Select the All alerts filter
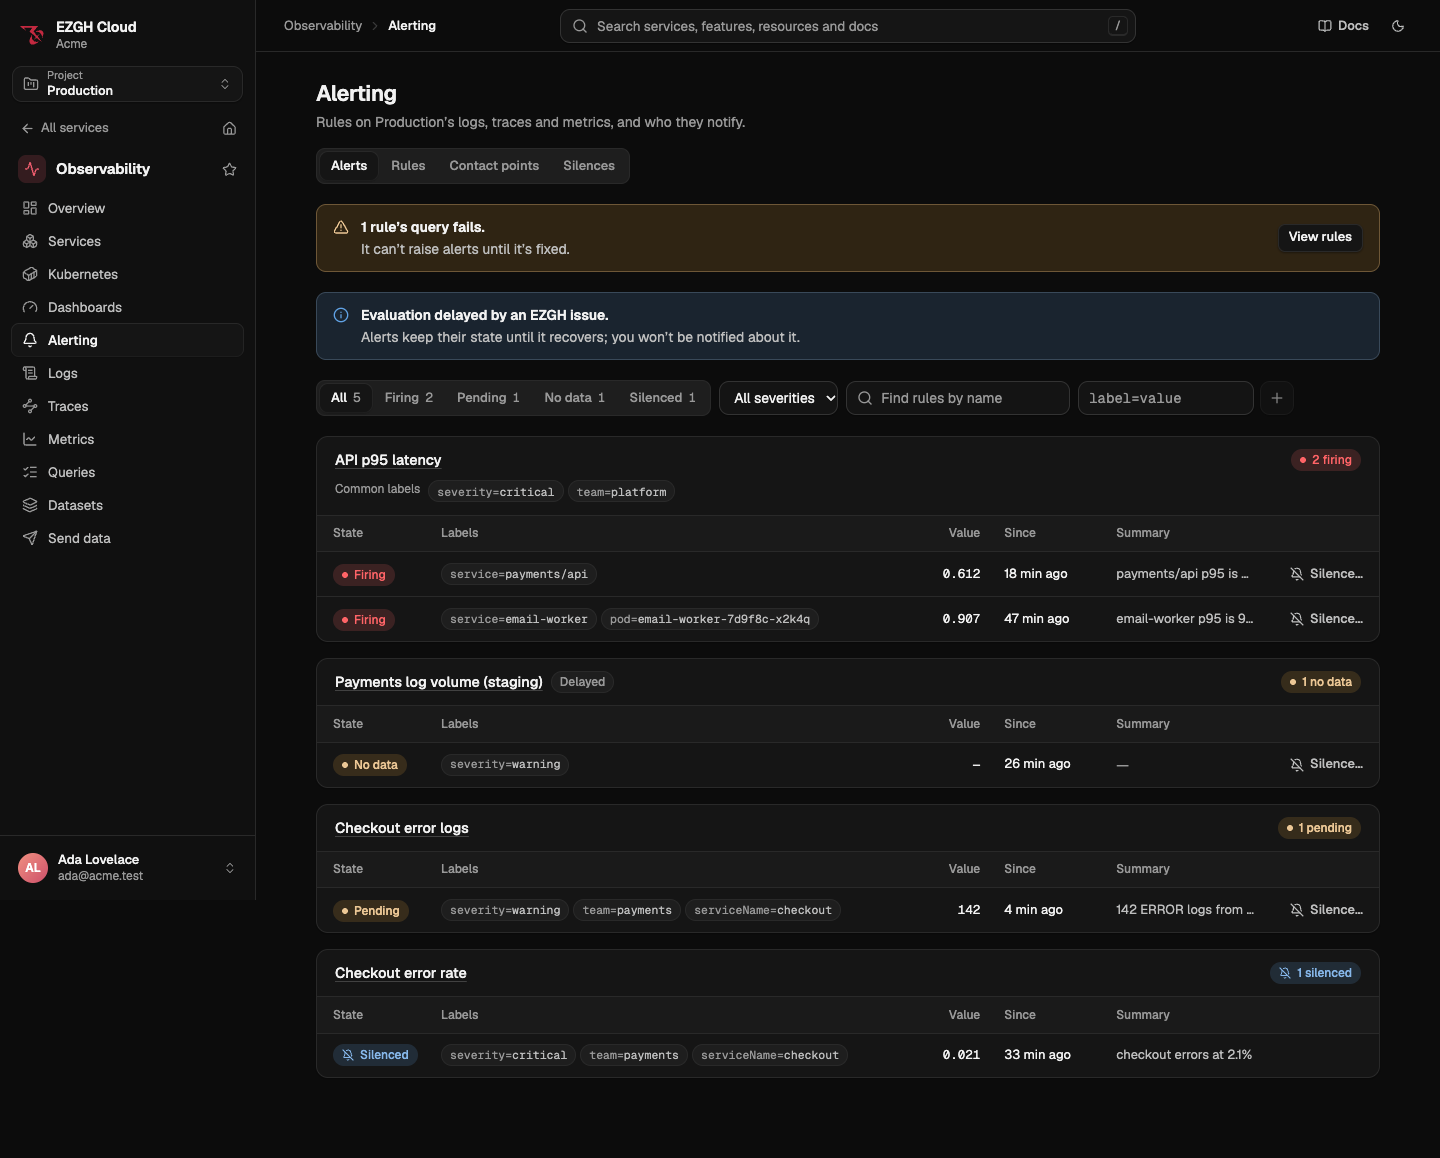This screenshot has width=1440, height=1158. point(346,398)
